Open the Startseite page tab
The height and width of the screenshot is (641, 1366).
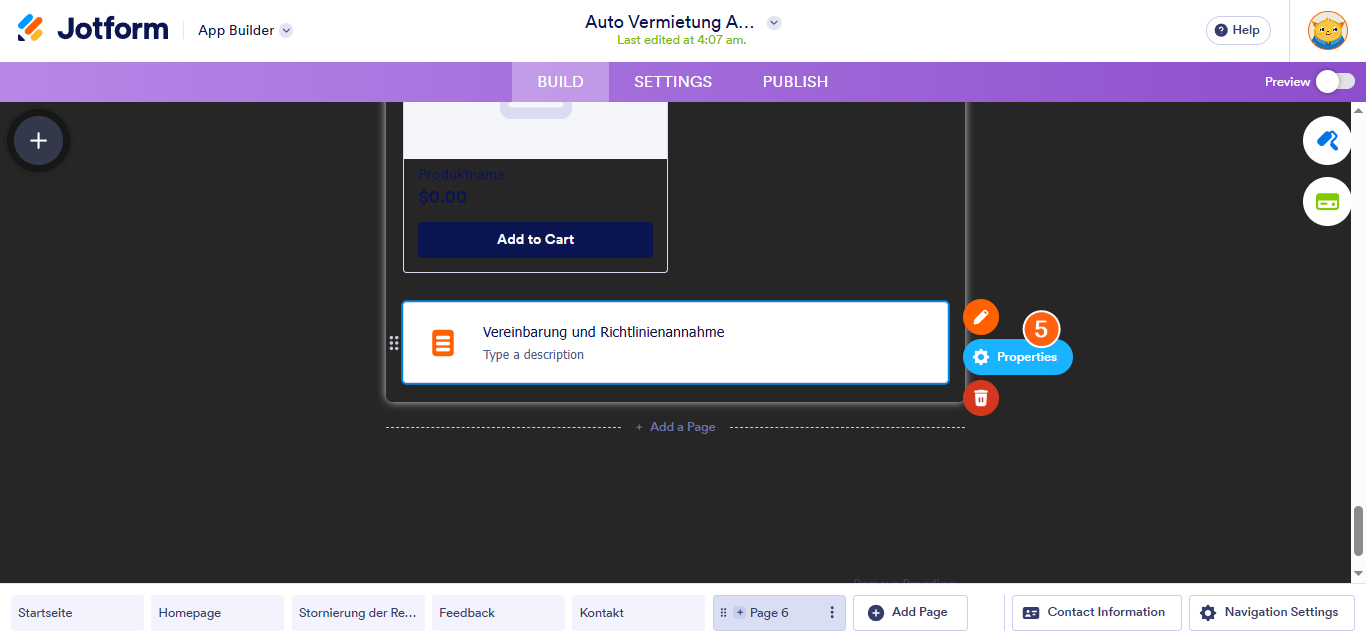click(77, 613)
